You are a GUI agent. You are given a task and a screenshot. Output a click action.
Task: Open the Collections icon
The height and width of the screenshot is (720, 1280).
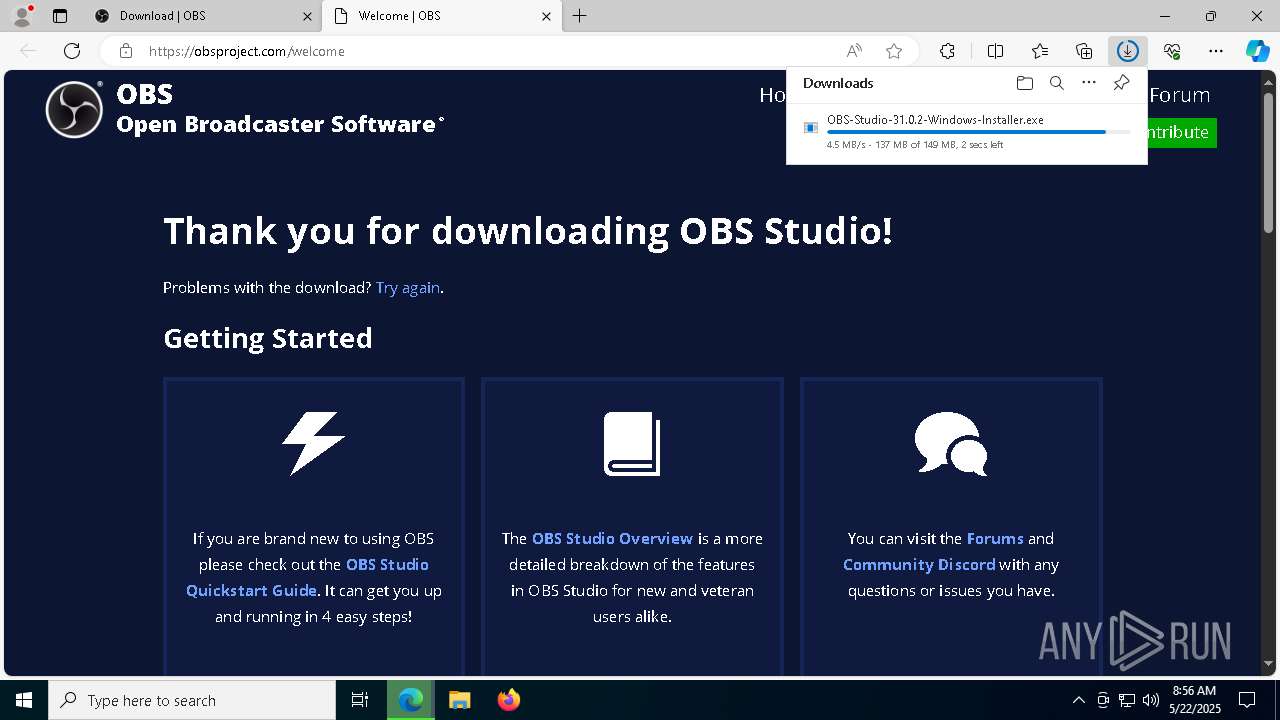click(x=1084, y=51)
